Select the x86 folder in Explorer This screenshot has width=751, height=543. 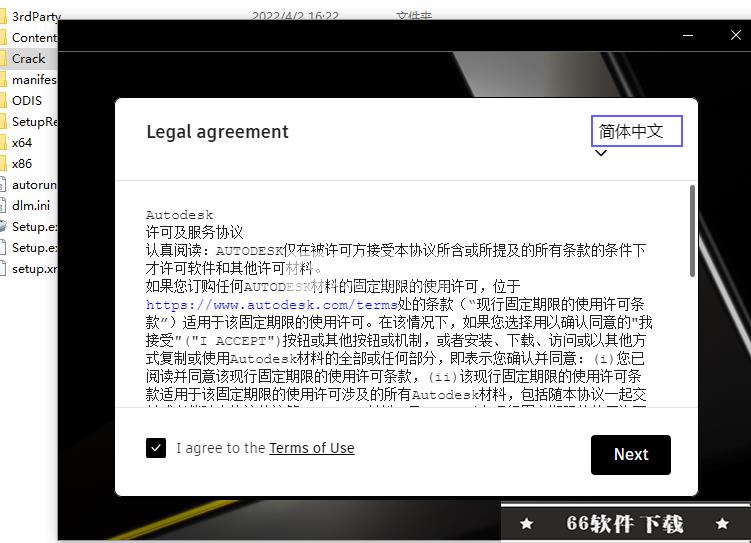pyautogui.click(x=22, y=164)
